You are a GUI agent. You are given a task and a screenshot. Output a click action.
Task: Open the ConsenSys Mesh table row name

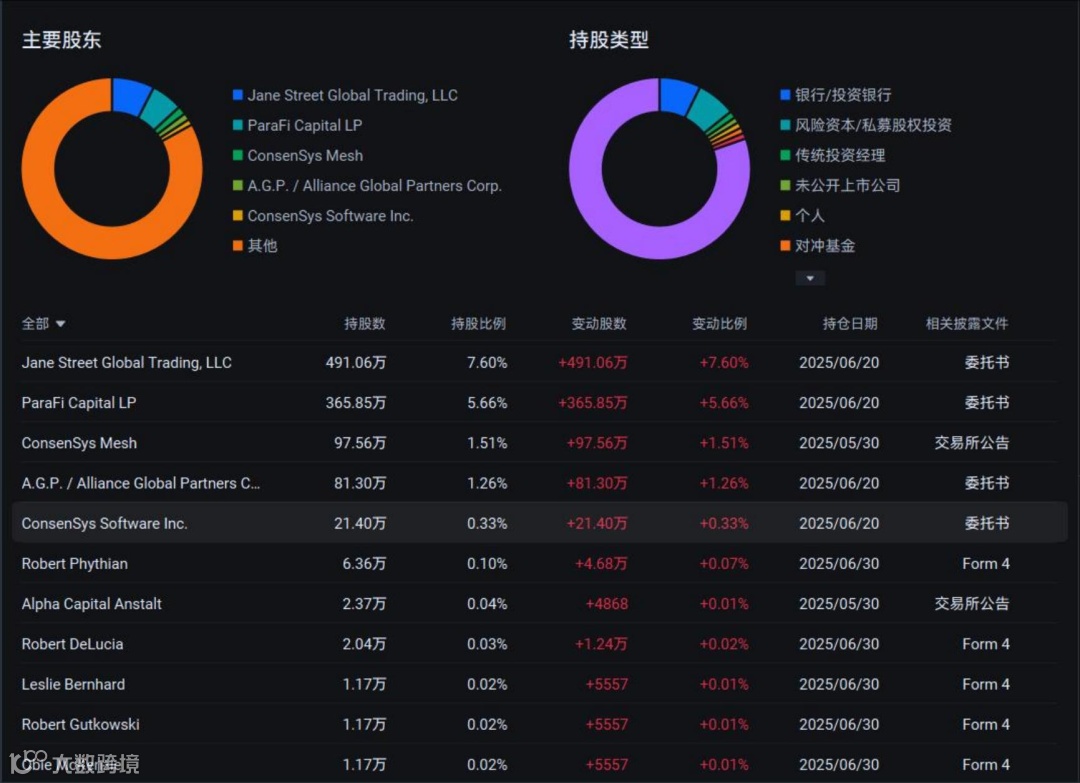point(79,443)
